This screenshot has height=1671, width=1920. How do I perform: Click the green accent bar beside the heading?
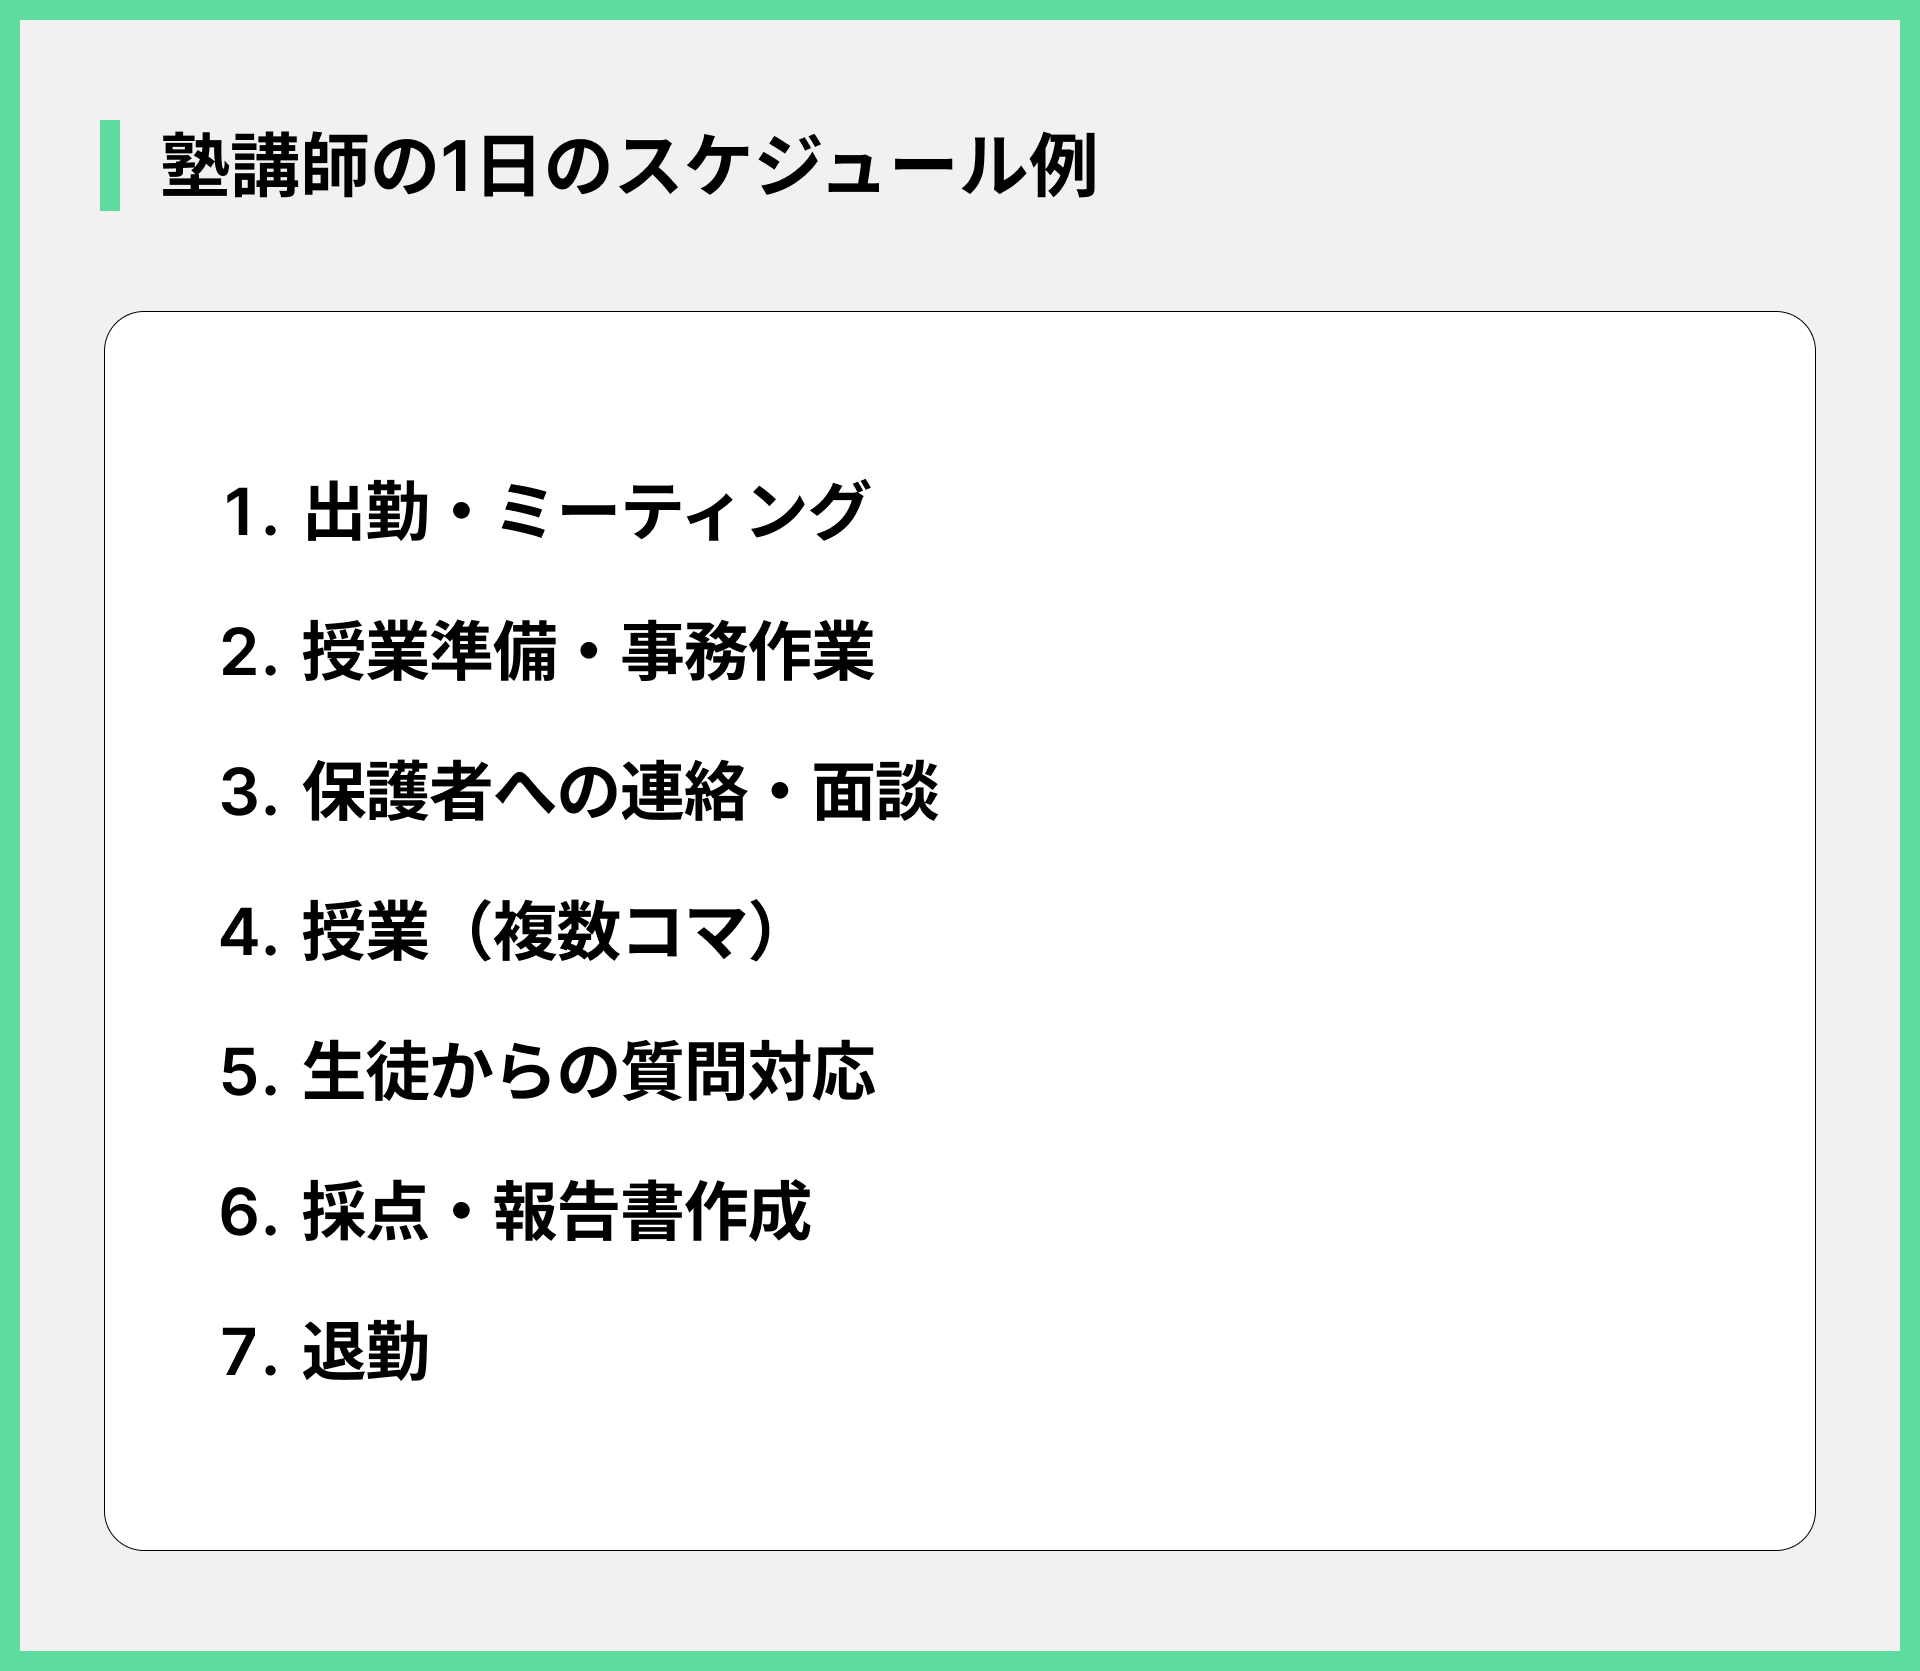point(110,166)
